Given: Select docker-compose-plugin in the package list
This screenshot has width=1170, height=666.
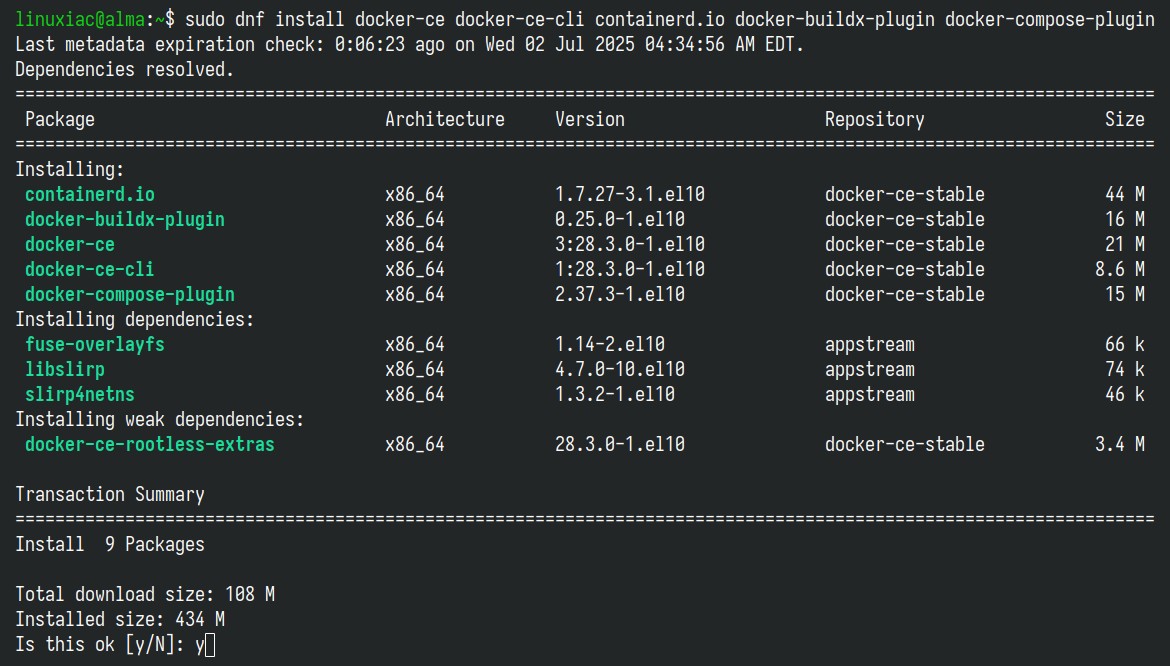Looking at the screenshot, I should click(x=130, y=295).
